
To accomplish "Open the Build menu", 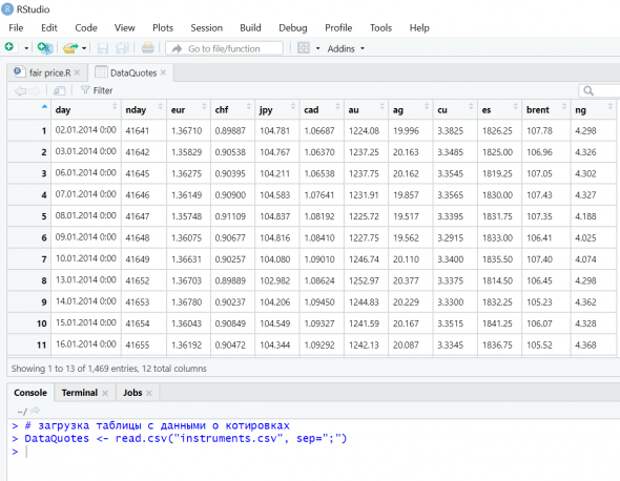I will pos(250,28).
